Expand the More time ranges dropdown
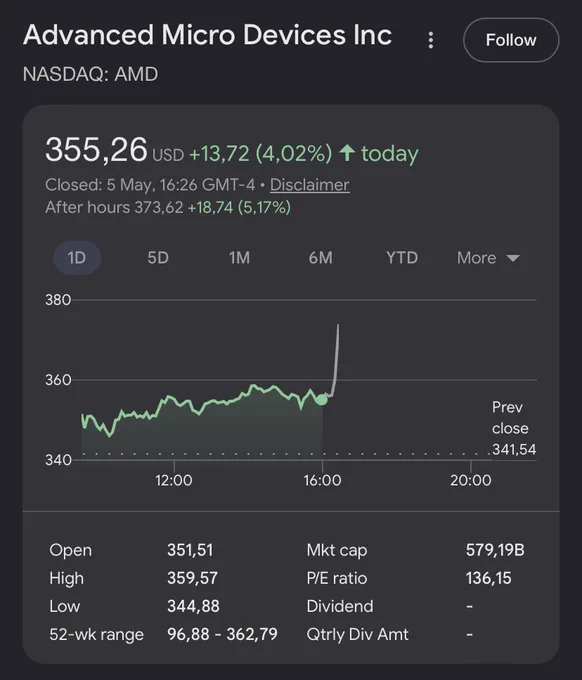Image resolution: width=582 pixels, height=680 pixels. pyautogui.click(x=488, y=258)
